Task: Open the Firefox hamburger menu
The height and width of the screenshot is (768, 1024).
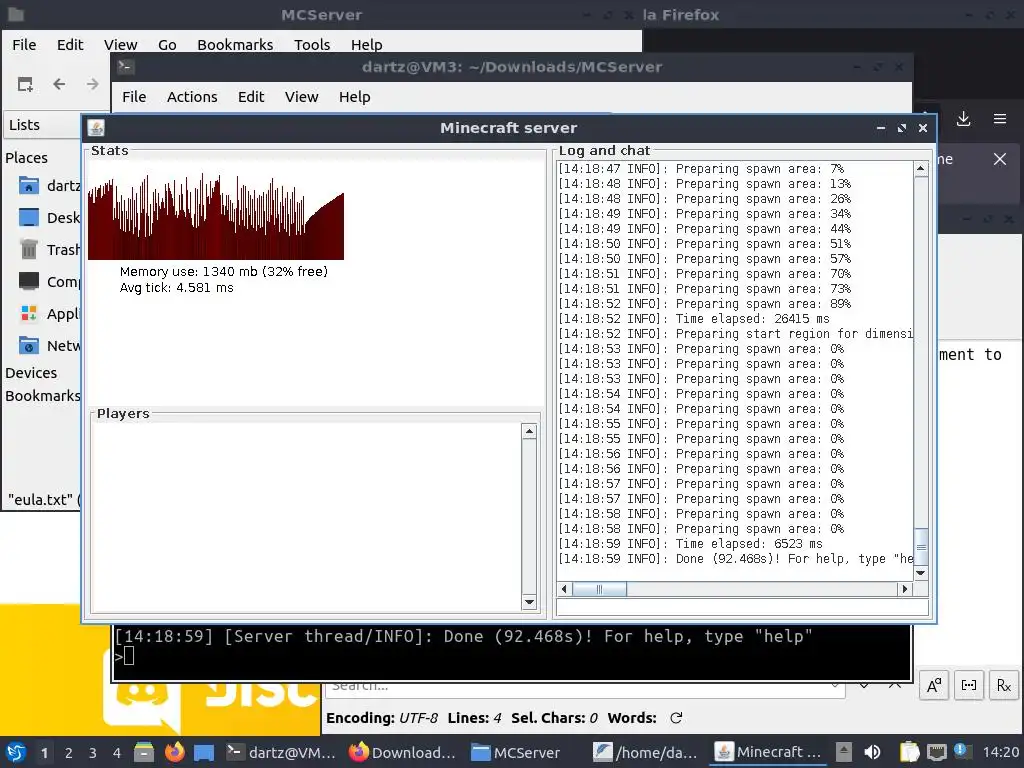Action: (999, 119)
